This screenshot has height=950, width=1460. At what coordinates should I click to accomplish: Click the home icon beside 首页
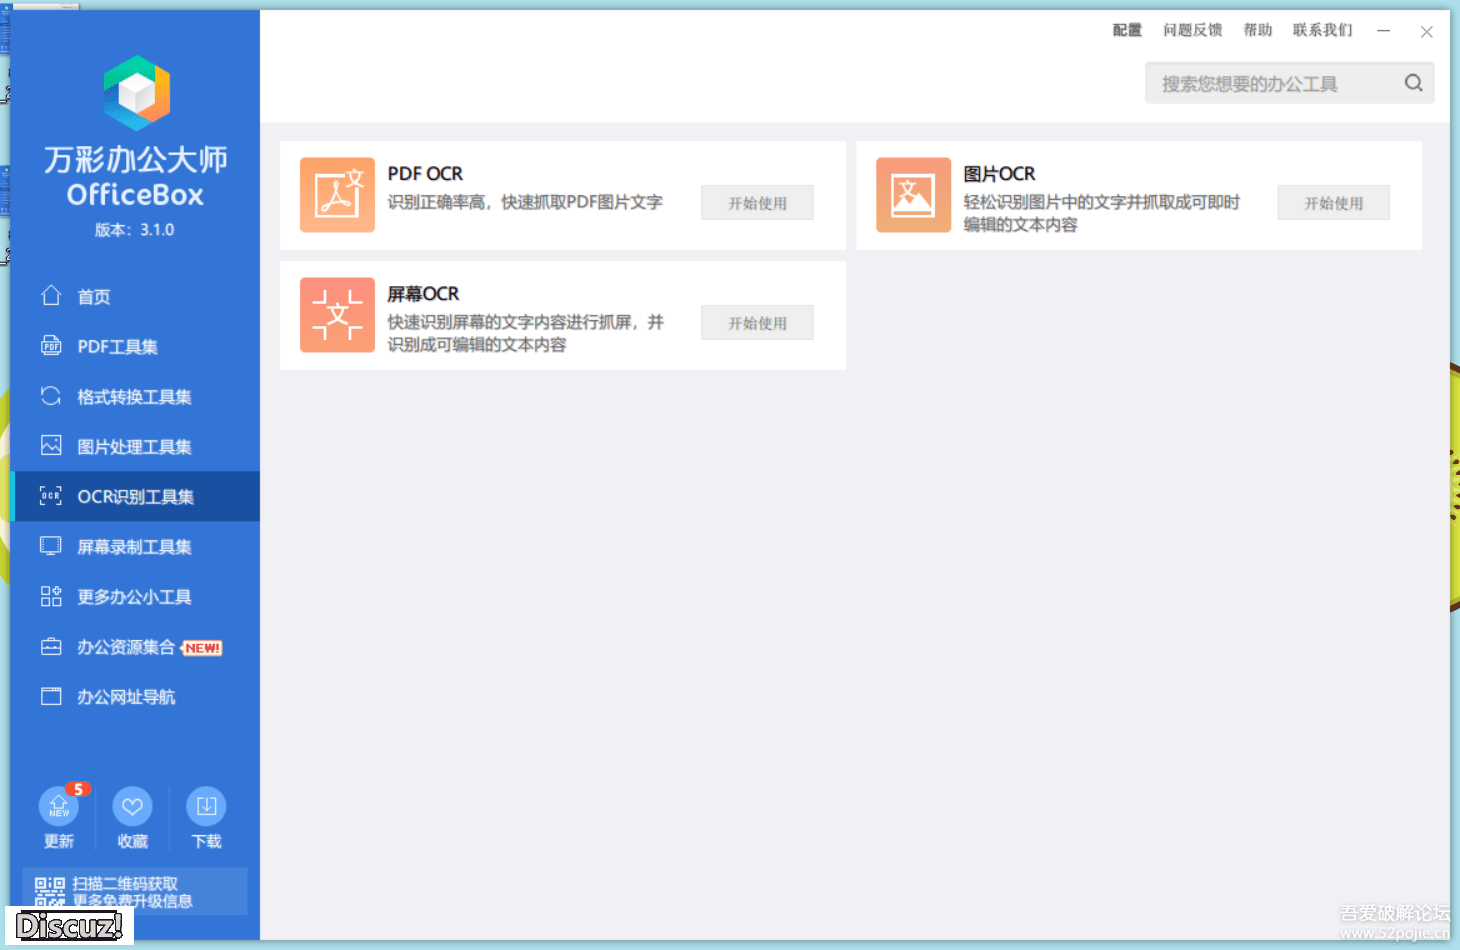pyautogui.click(x=51, y=295)
